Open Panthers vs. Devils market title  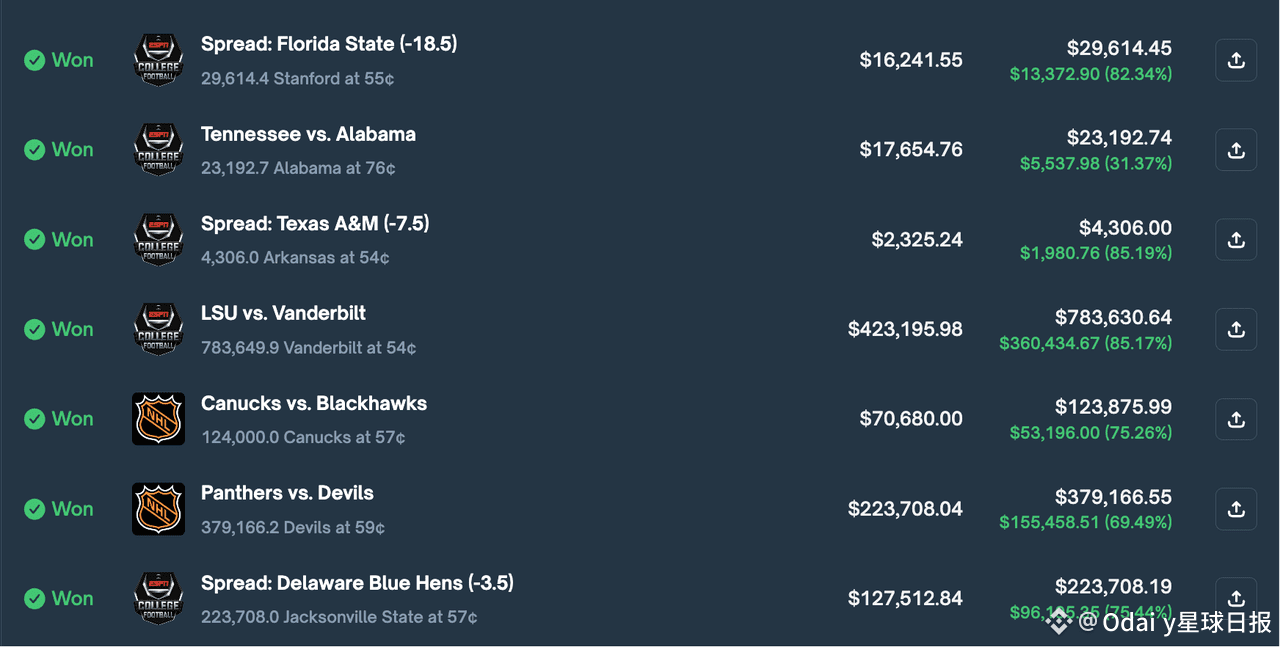(287, 493)
